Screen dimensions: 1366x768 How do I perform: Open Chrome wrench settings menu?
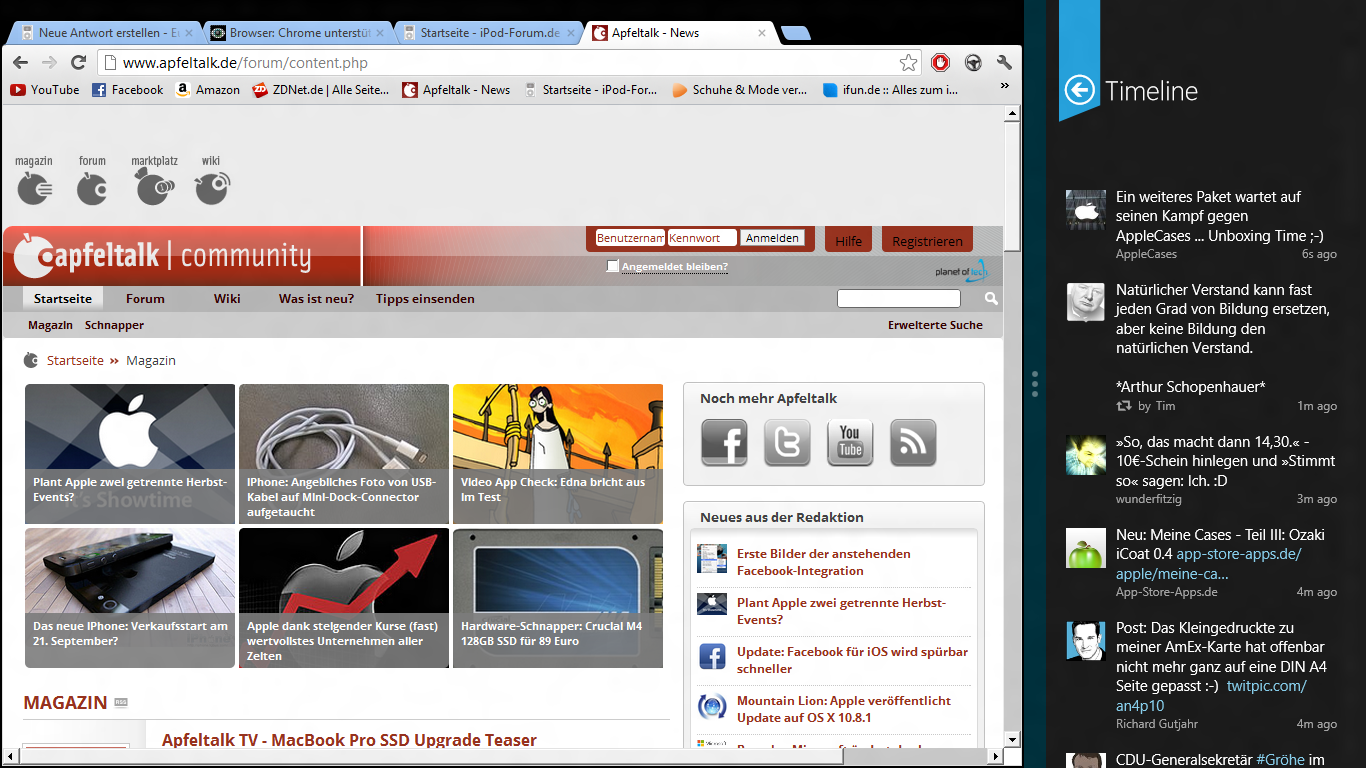1004,63
